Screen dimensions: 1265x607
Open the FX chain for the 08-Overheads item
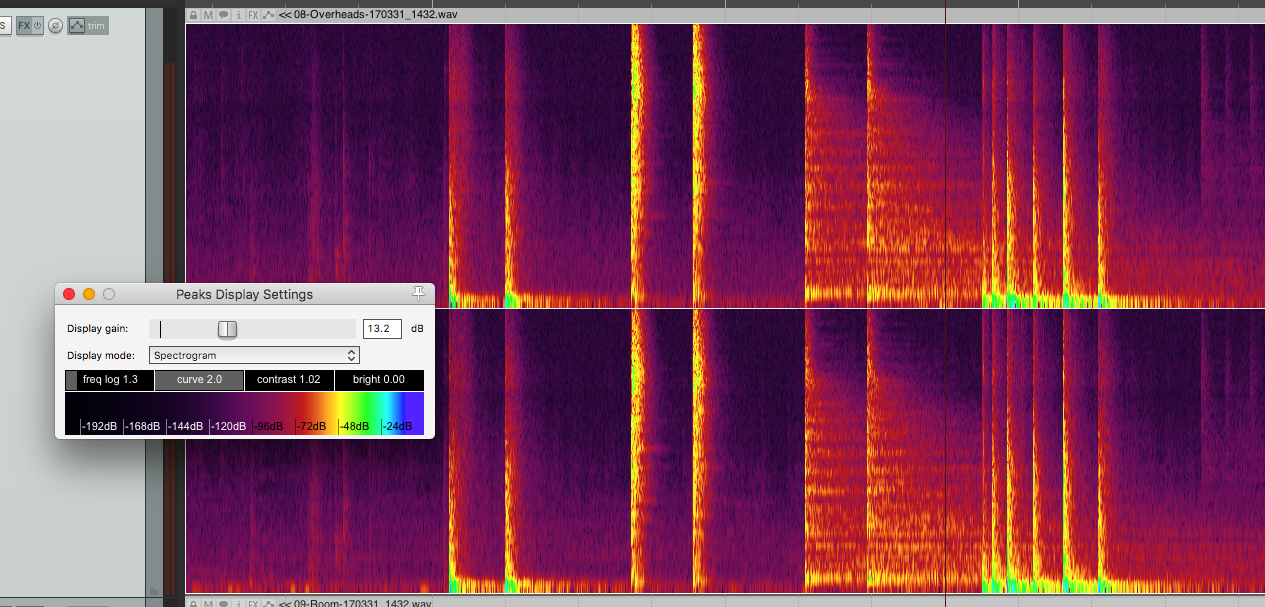252,15
